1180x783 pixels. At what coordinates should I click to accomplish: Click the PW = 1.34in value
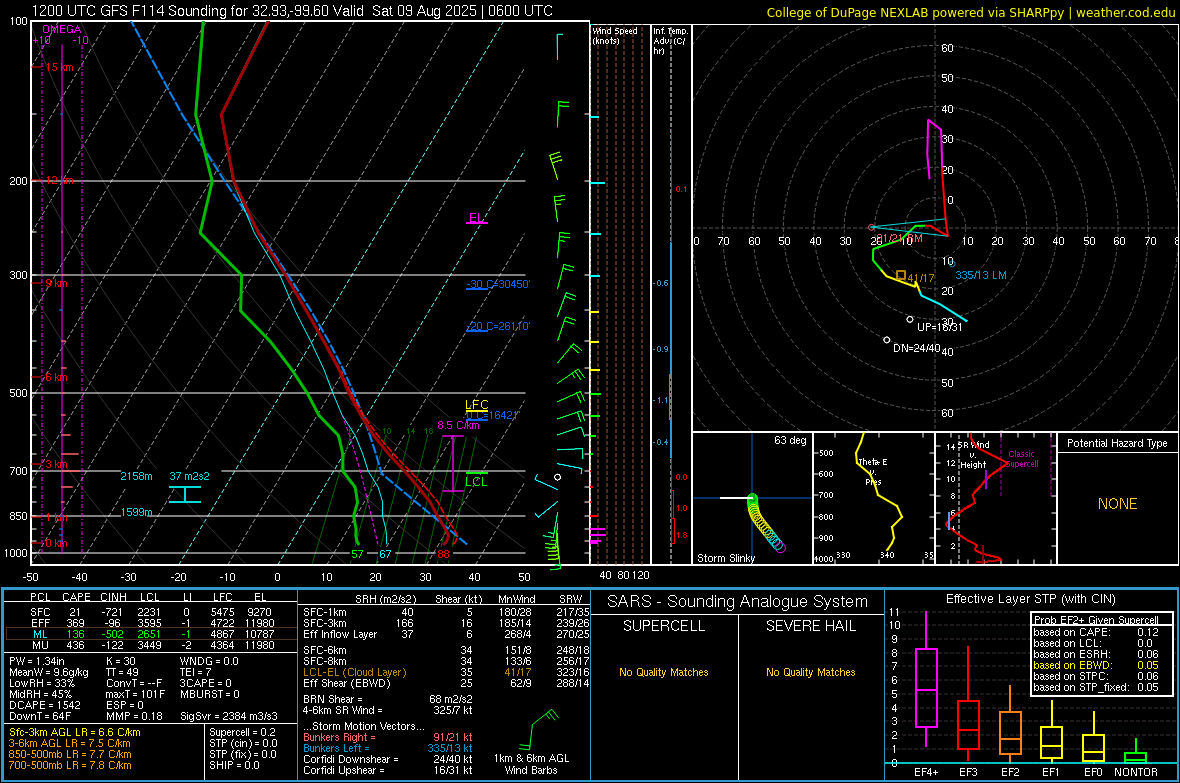pyautogui.click(x=36, y=661)
